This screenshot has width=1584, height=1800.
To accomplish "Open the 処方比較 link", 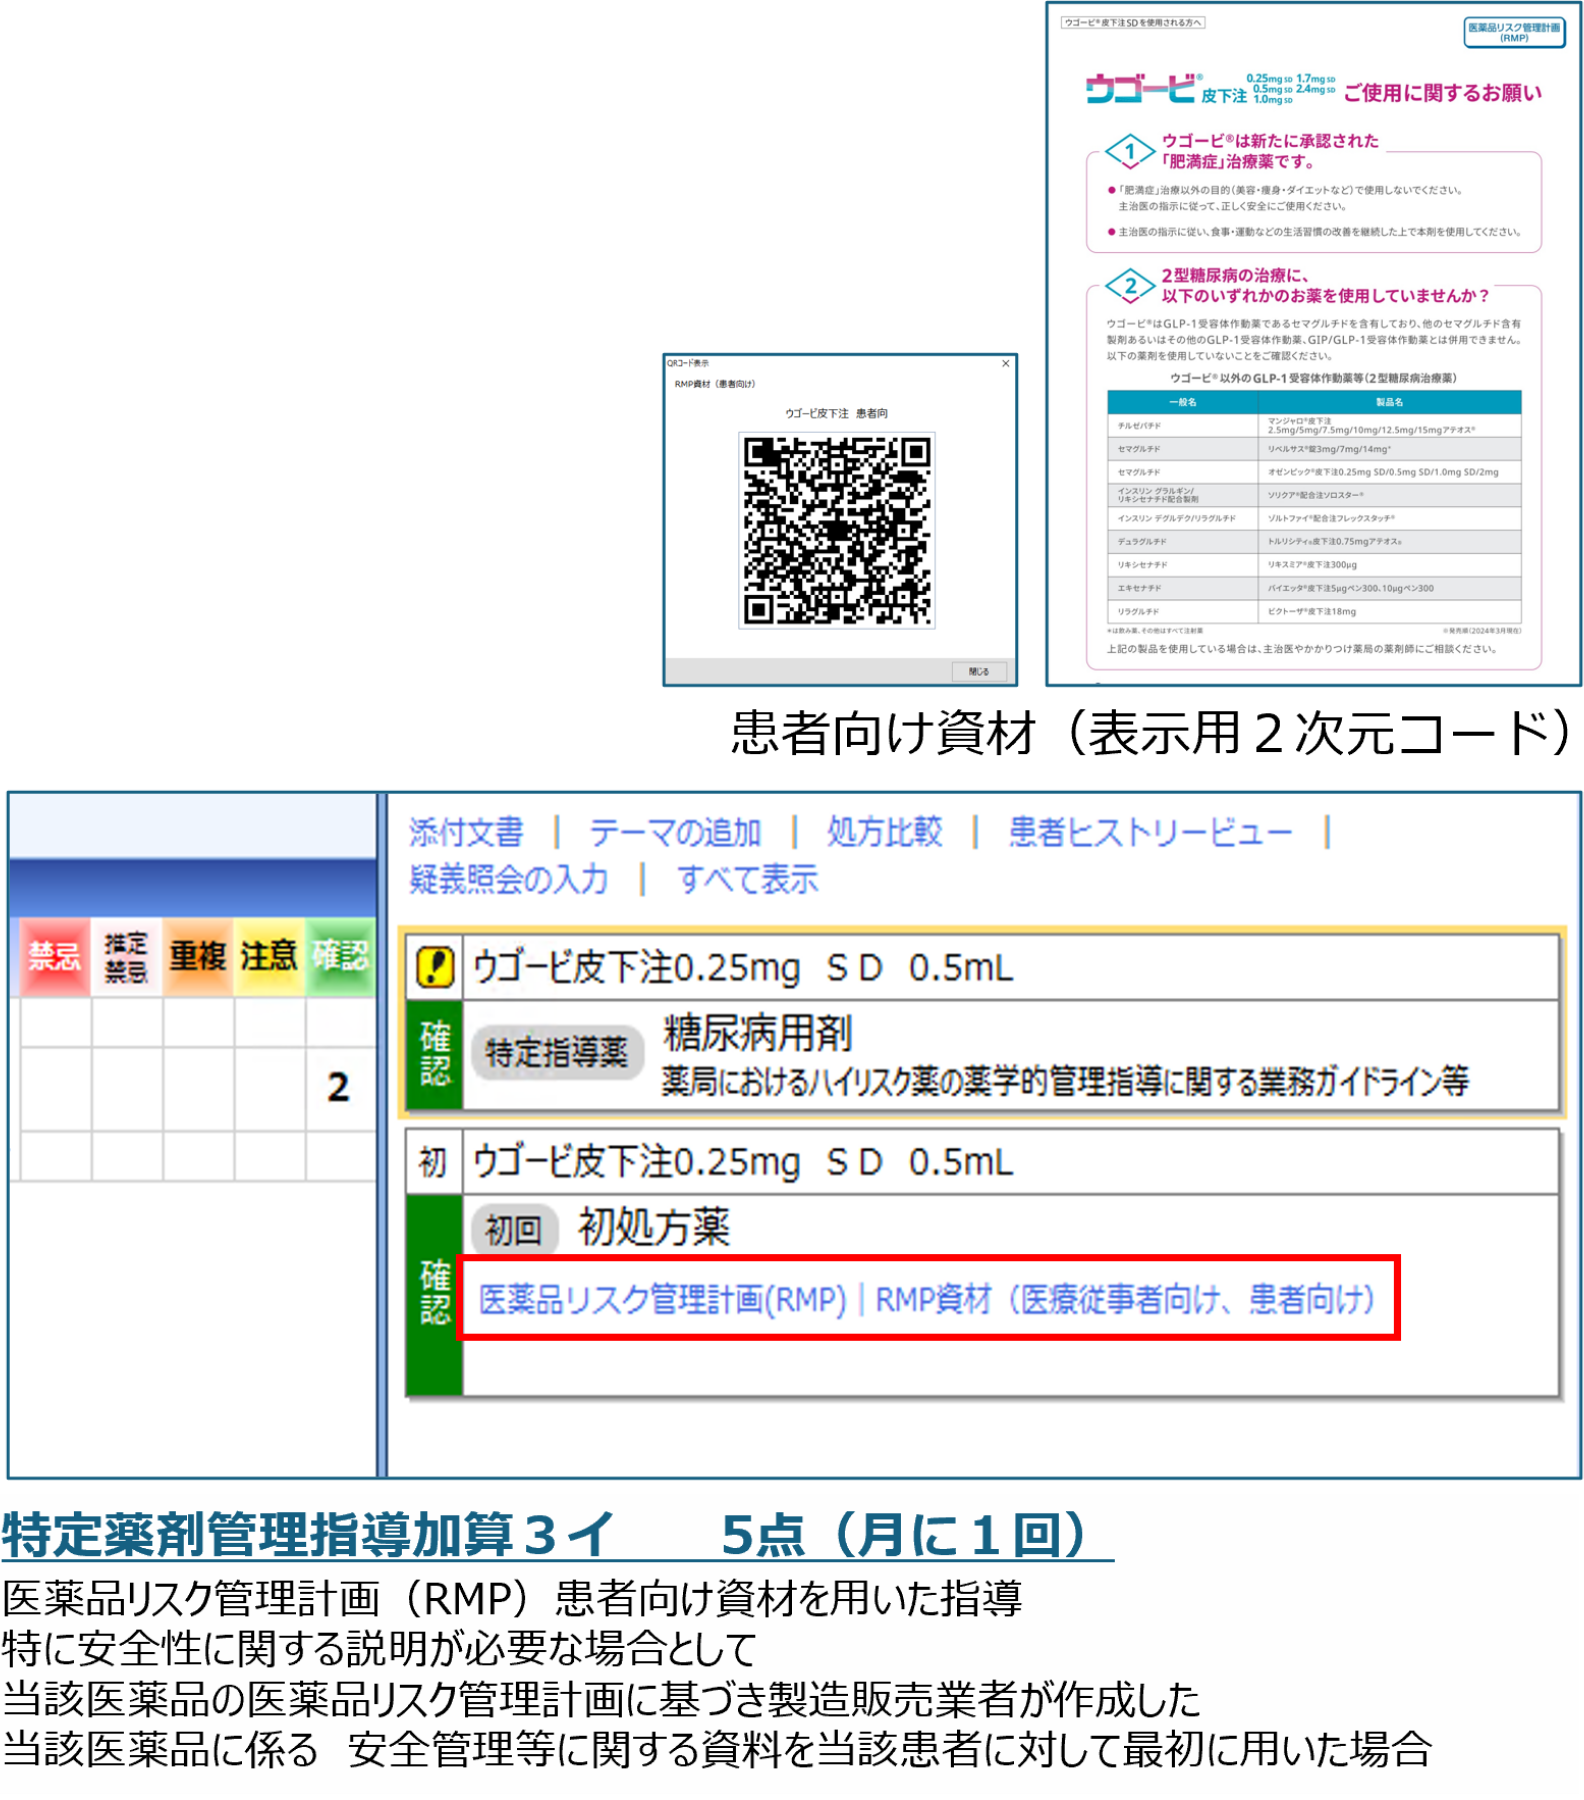I will 884,832.
